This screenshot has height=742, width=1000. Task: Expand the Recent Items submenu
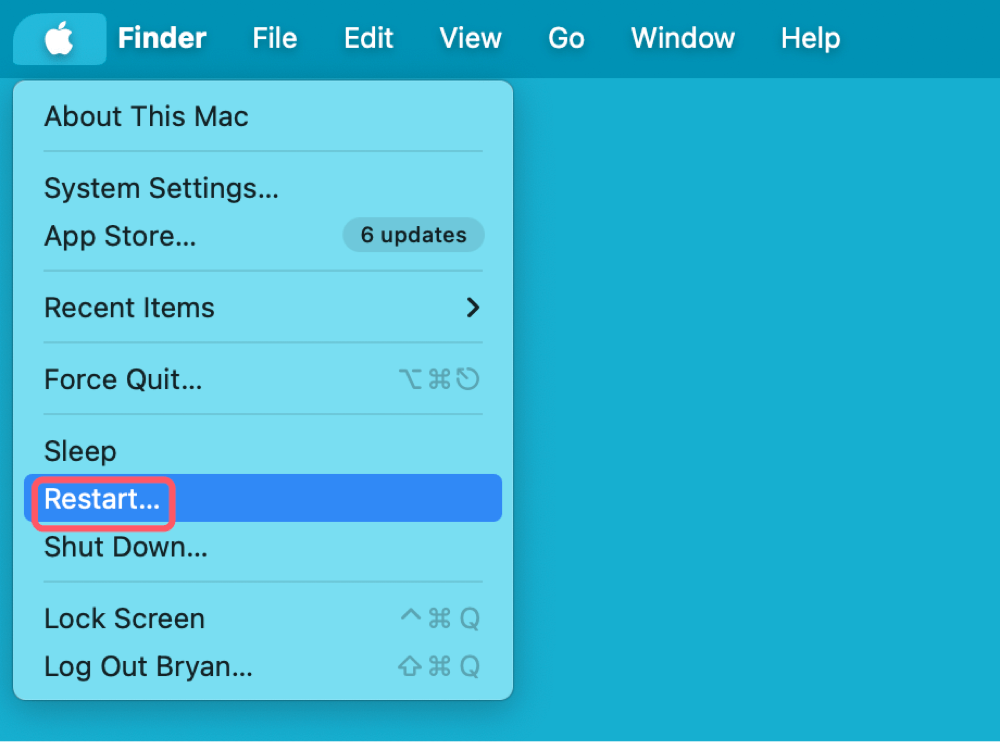click(x=129, y=308)
